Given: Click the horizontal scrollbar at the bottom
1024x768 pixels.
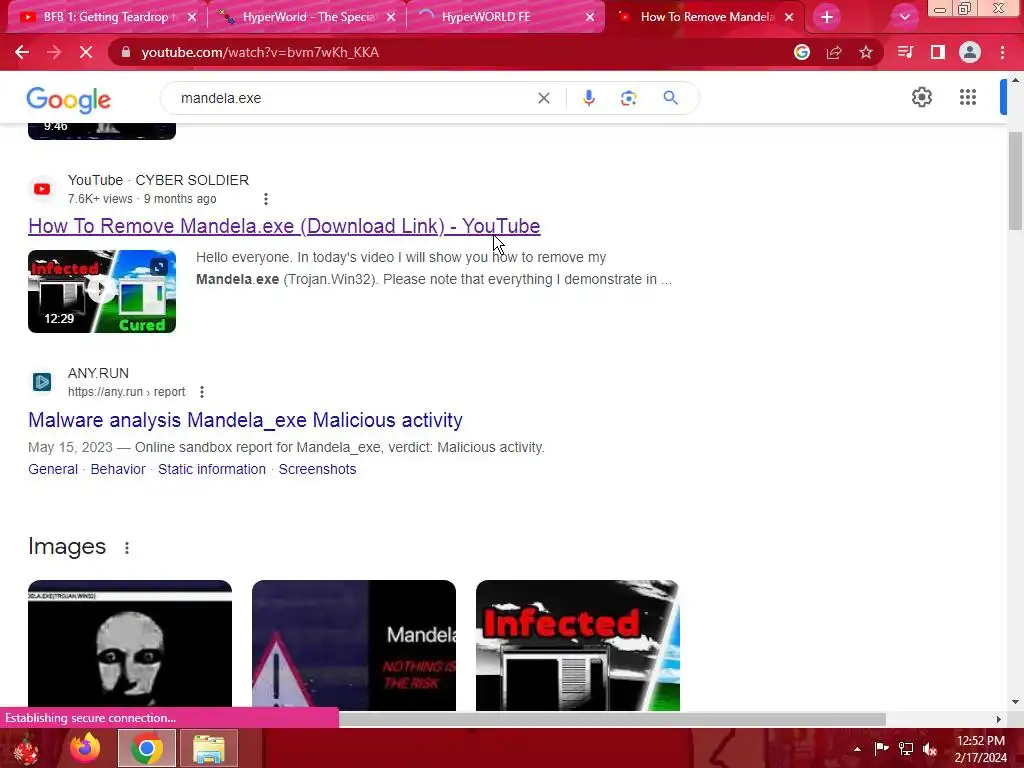Looking at the screenshot, I should click(x=612, y=719).
